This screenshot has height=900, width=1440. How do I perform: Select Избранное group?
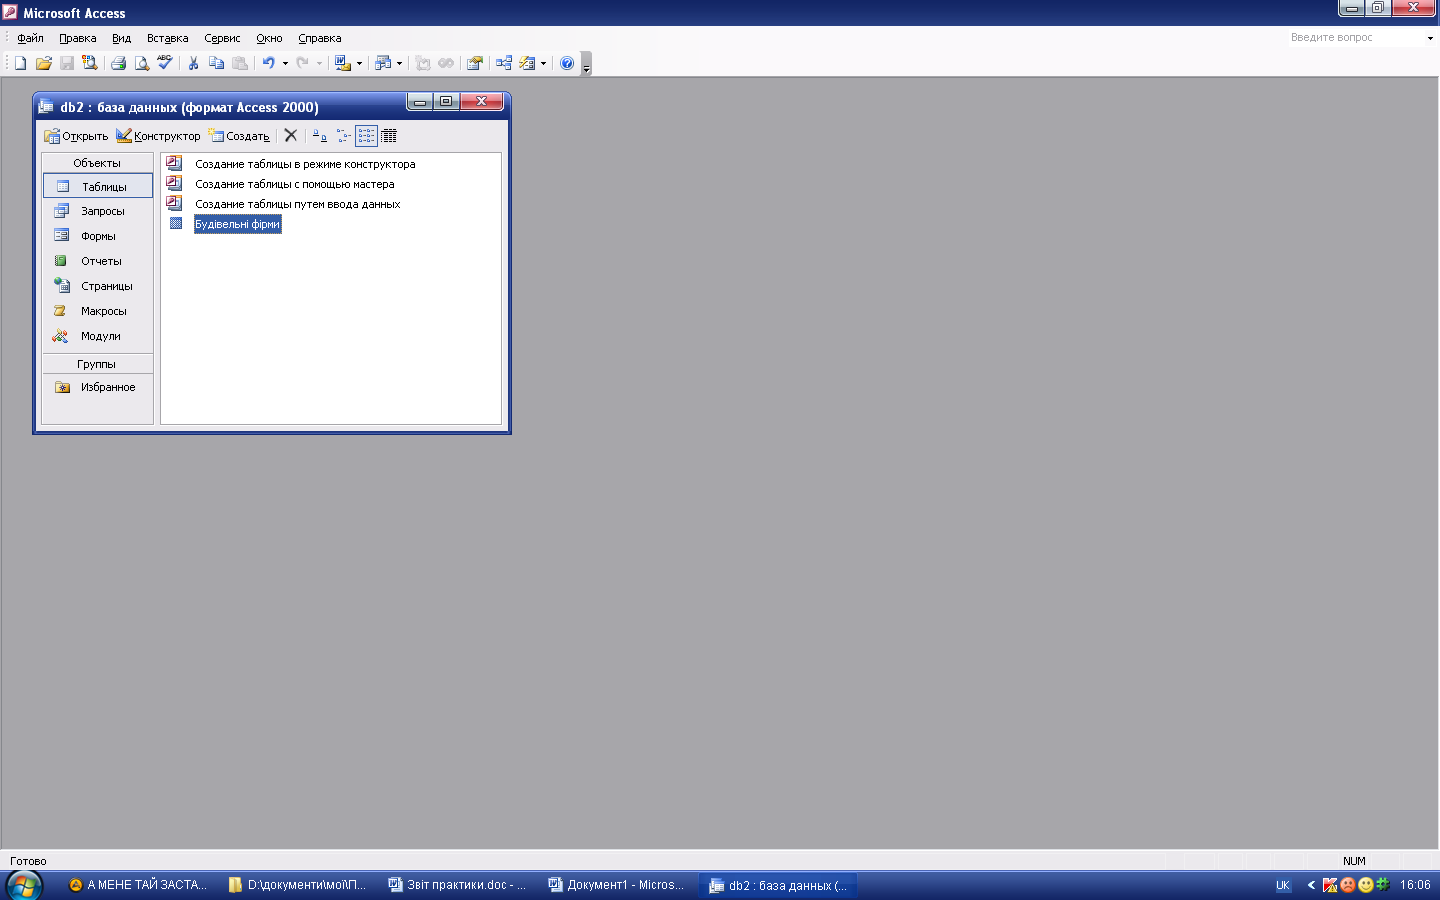click(98, 387)
